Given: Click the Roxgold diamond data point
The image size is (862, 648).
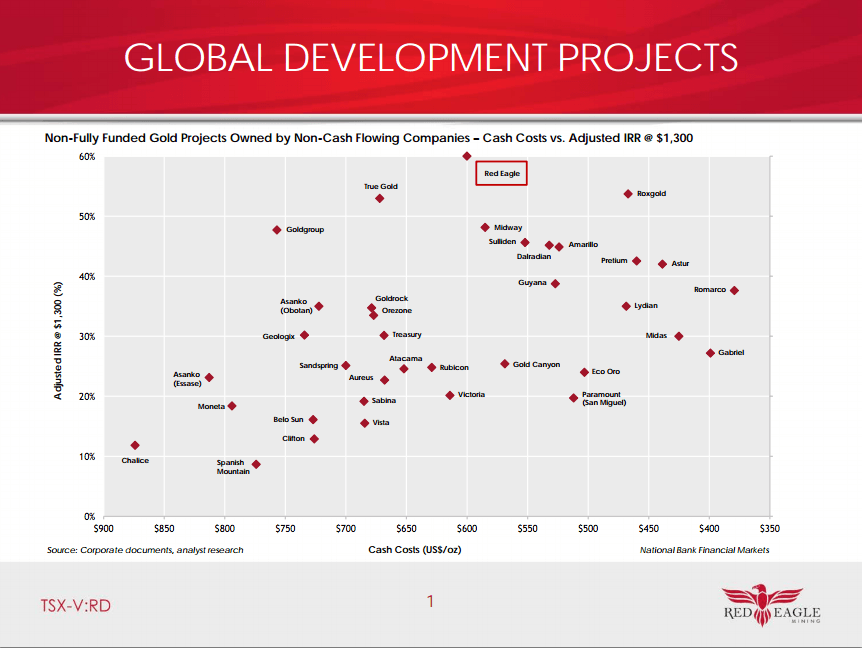Looking at the screenshot, I should (628, 194).
